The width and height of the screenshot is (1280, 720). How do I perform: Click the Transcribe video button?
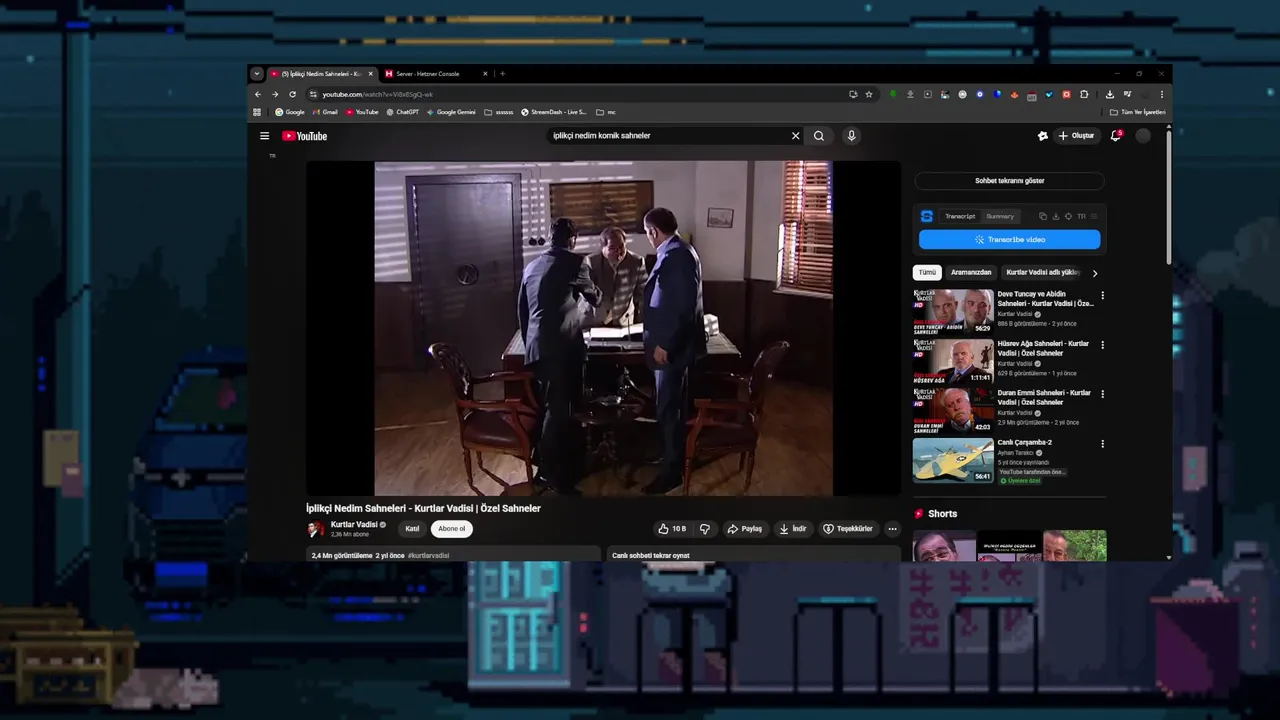tap(1010, 240)
